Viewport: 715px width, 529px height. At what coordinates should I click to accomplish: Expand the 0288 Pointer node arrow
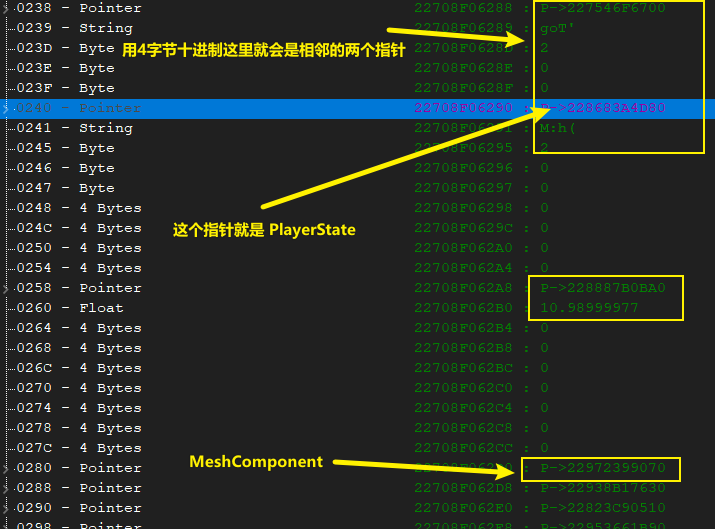coord(5,488)
